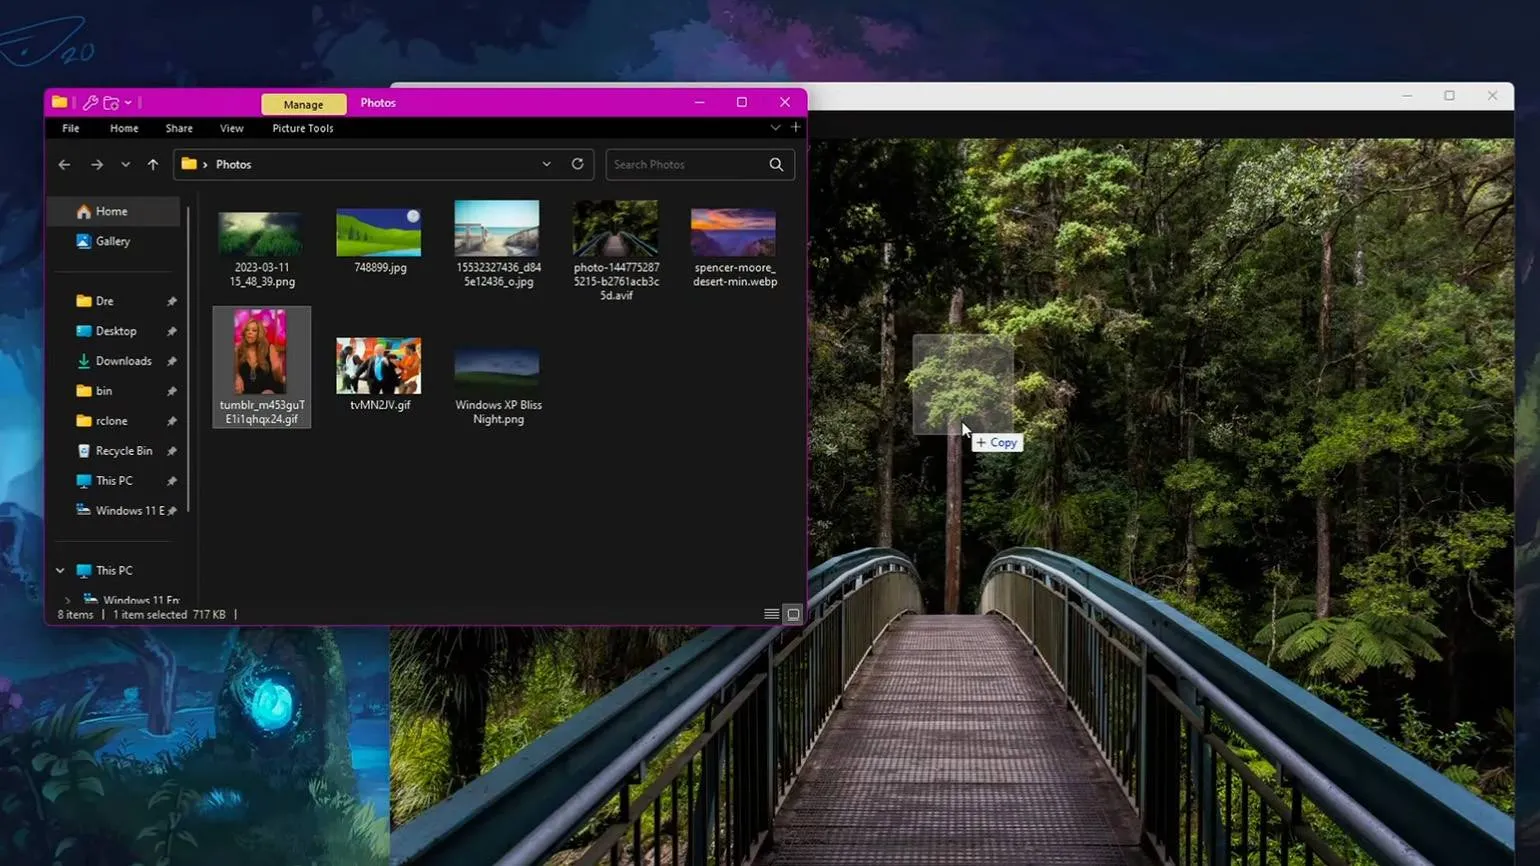Expand the address bar history dropdown
Image resolution: width=1540 pixels, height=866 pixels.
pyautogui.click(x=546, y=164)
